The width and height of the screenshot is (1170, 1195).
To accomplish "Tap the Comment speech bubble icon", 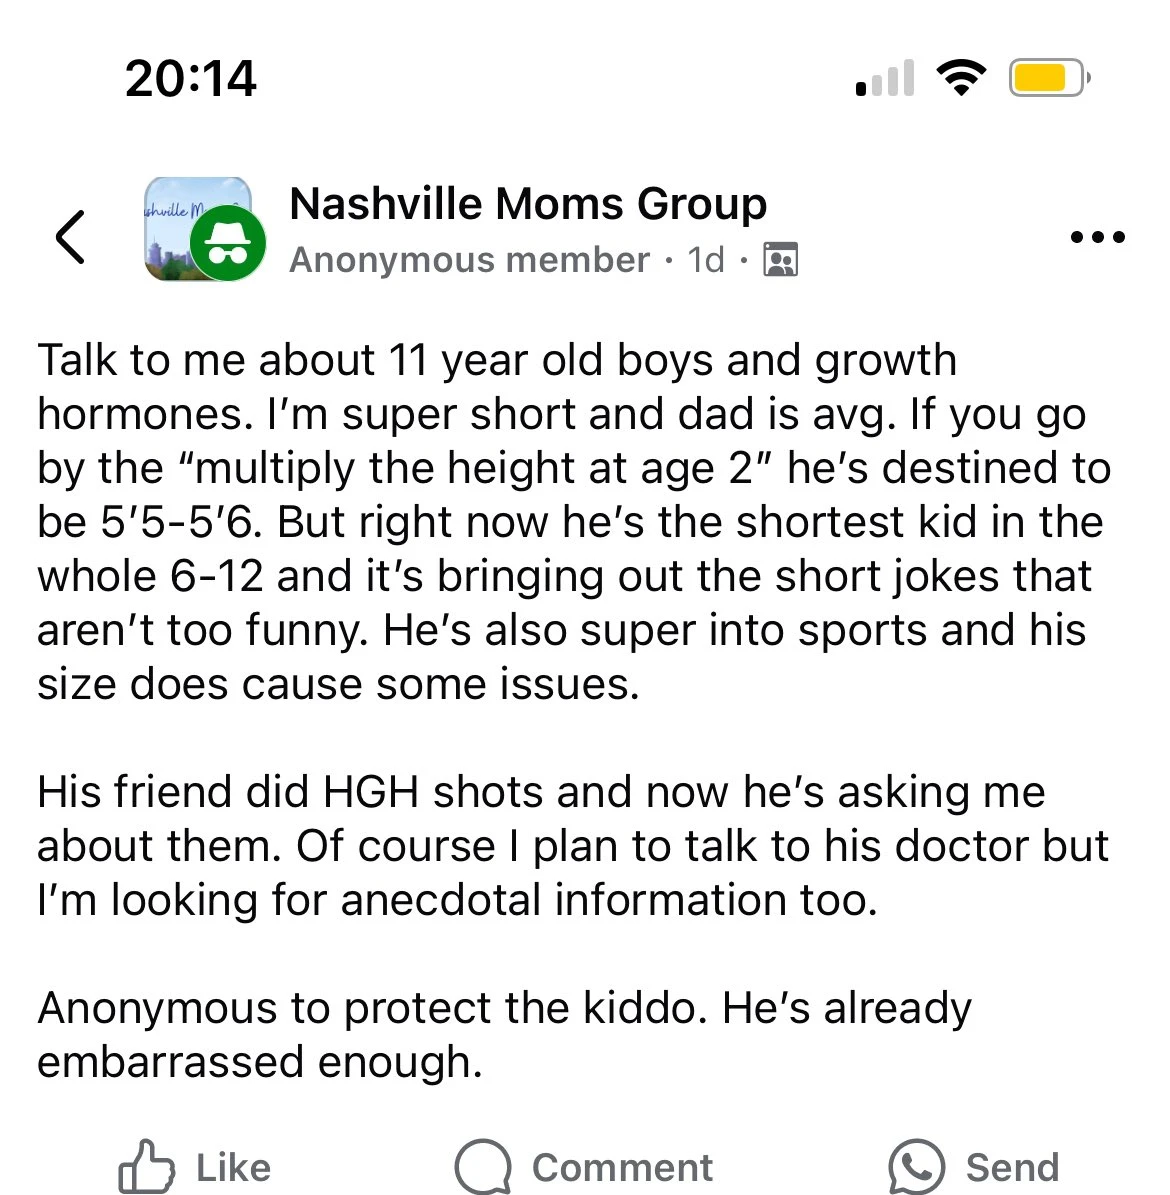I will click(483, 1166).
